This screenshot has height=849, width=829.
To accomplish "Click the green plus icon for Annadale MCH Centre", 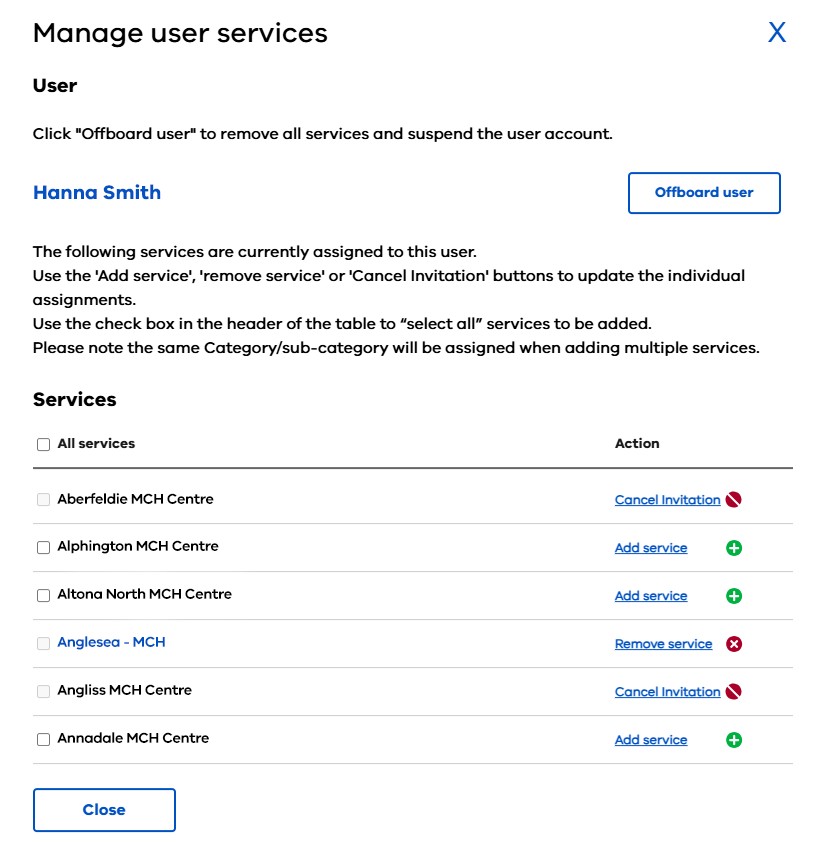I will click(734, 739).
